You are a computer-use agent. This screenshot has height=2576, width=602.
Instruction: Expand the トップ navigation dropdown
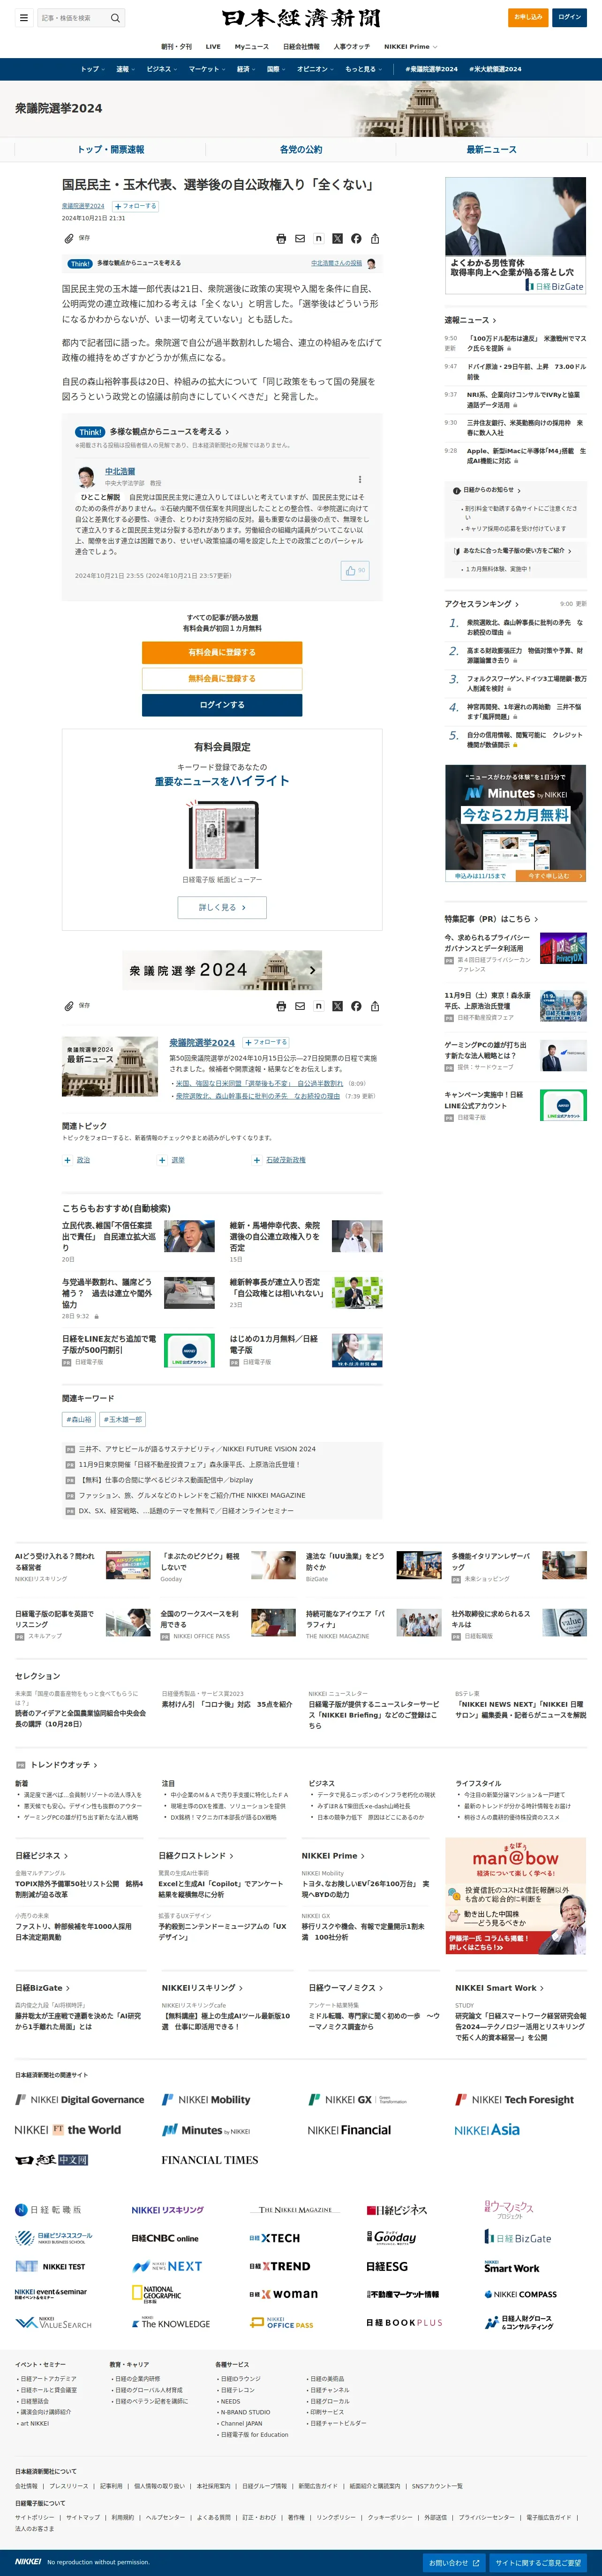click(92, 69)
